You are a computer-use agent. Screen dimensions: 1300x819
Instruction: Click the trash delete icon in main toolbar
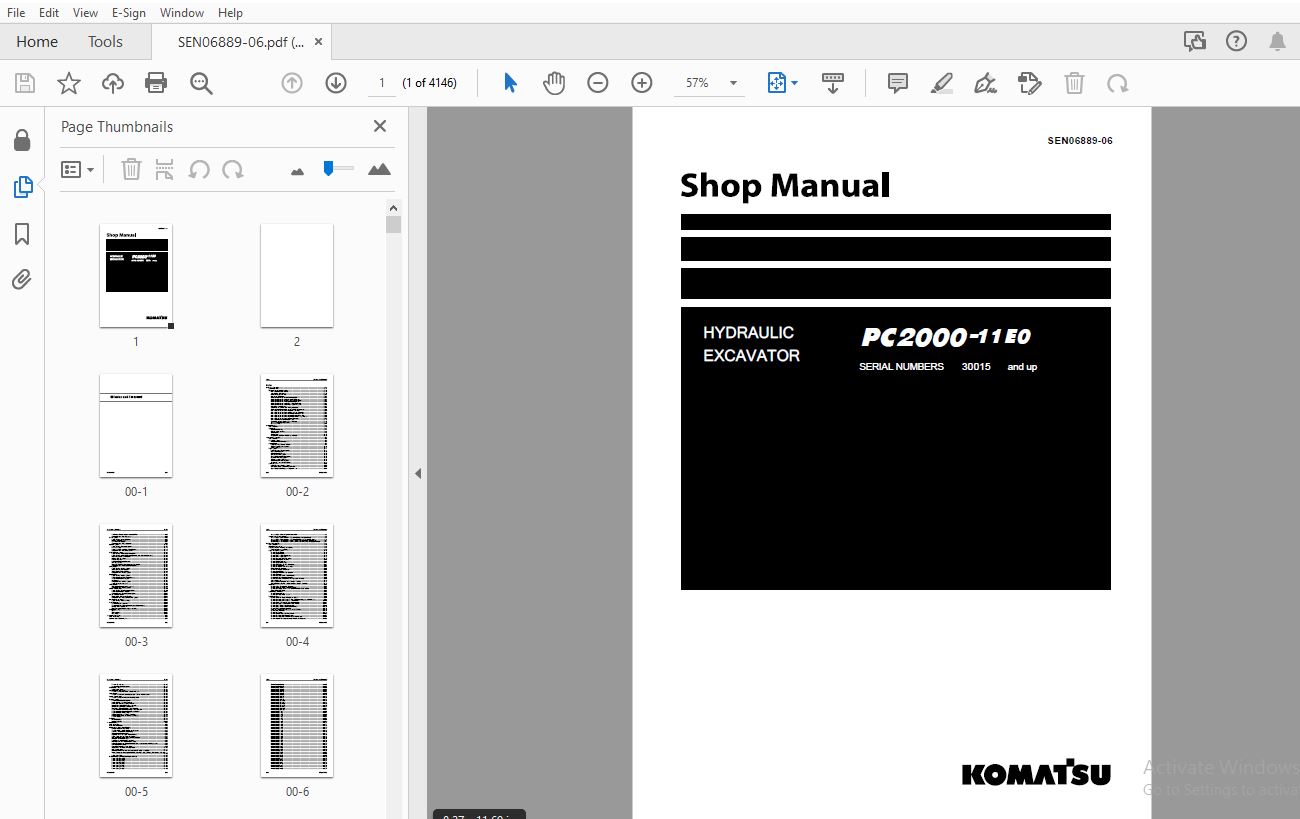pos(1074,83)
